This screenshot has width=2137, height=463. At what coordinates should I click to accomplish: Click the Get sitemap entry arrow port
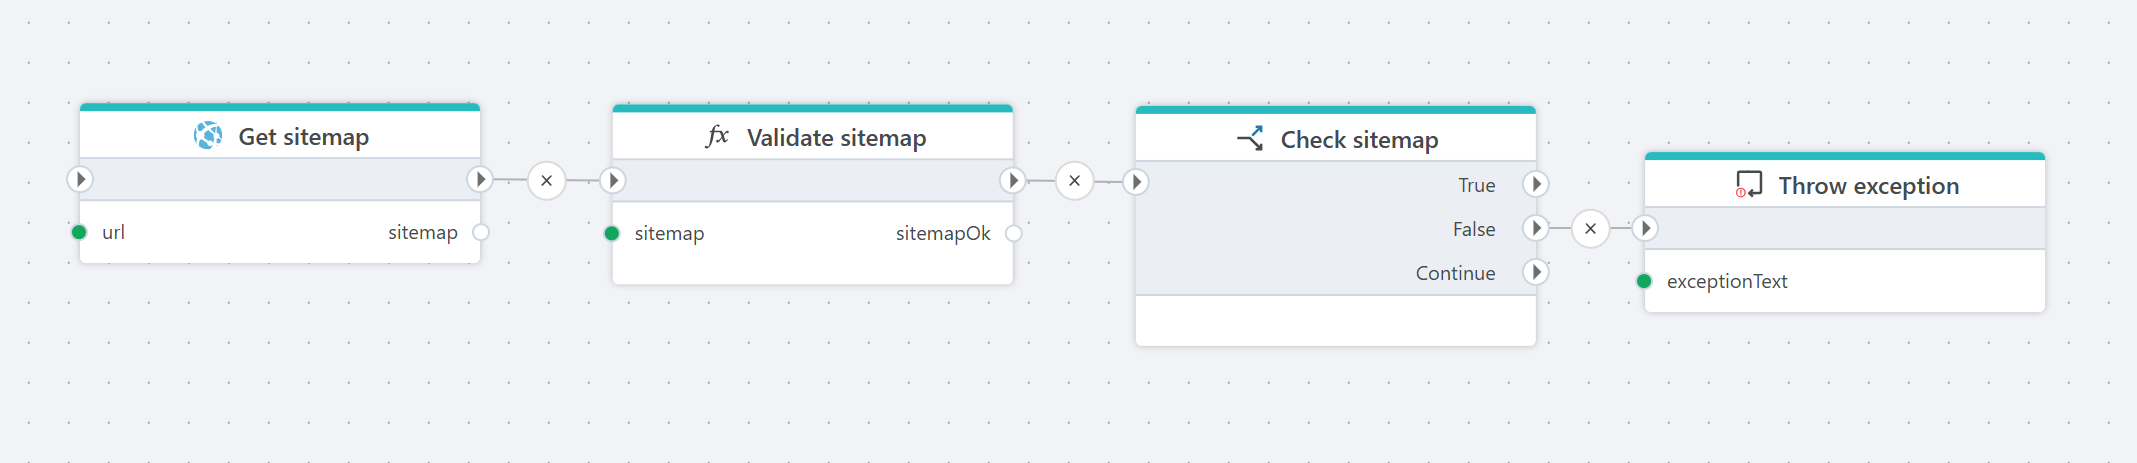point(80,179)
